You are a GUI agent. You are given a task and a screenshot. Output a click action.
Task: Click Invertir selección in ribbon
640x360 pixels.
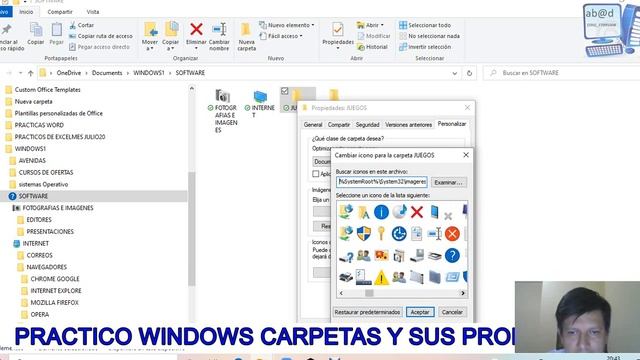(x=425, y=47)
